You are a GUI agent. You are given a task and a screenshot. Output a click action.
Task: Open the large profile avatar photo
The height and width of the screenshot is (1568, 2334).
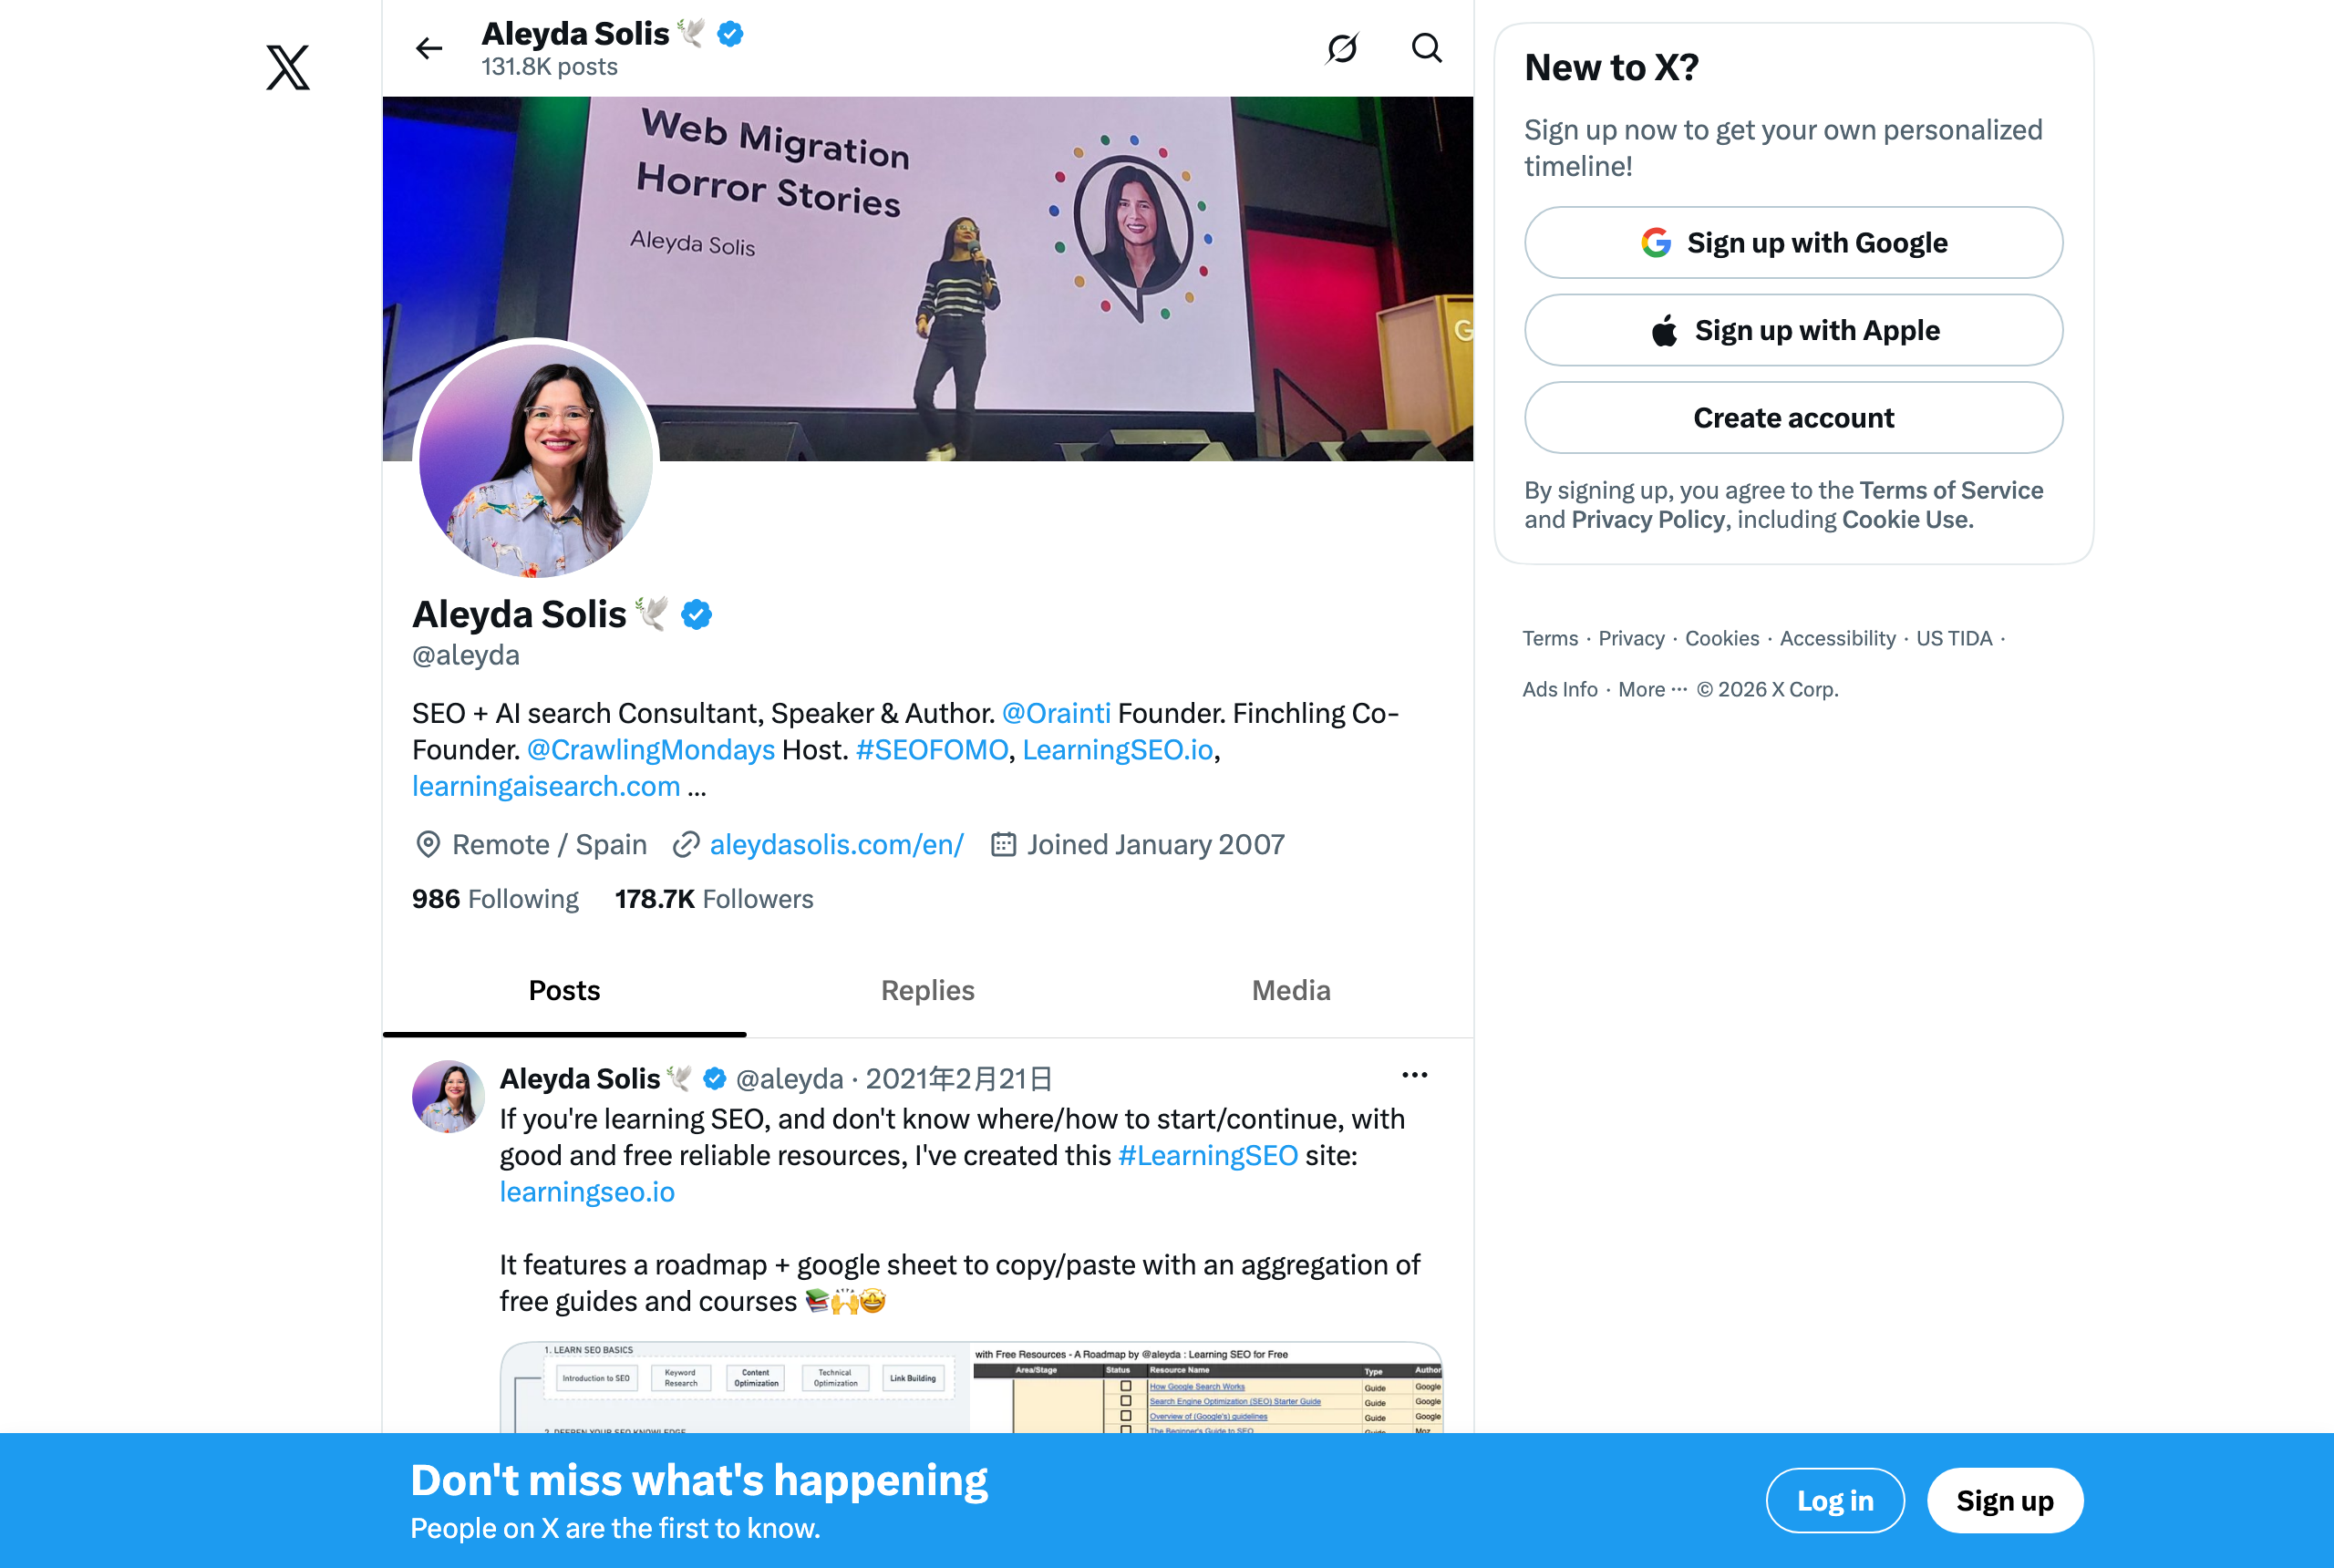(x=536, y=460)
